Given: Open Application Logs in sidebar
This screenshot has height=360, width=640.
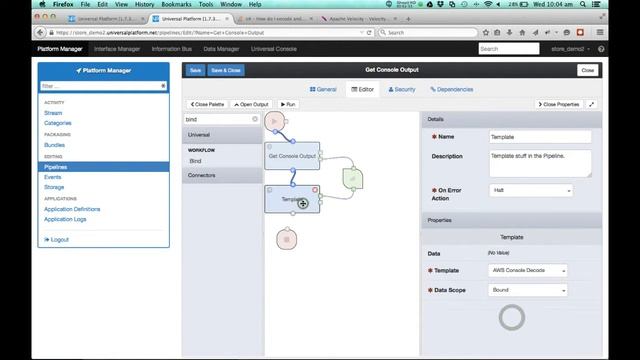Looking at the screenshot, I should [x=65, y=219].
